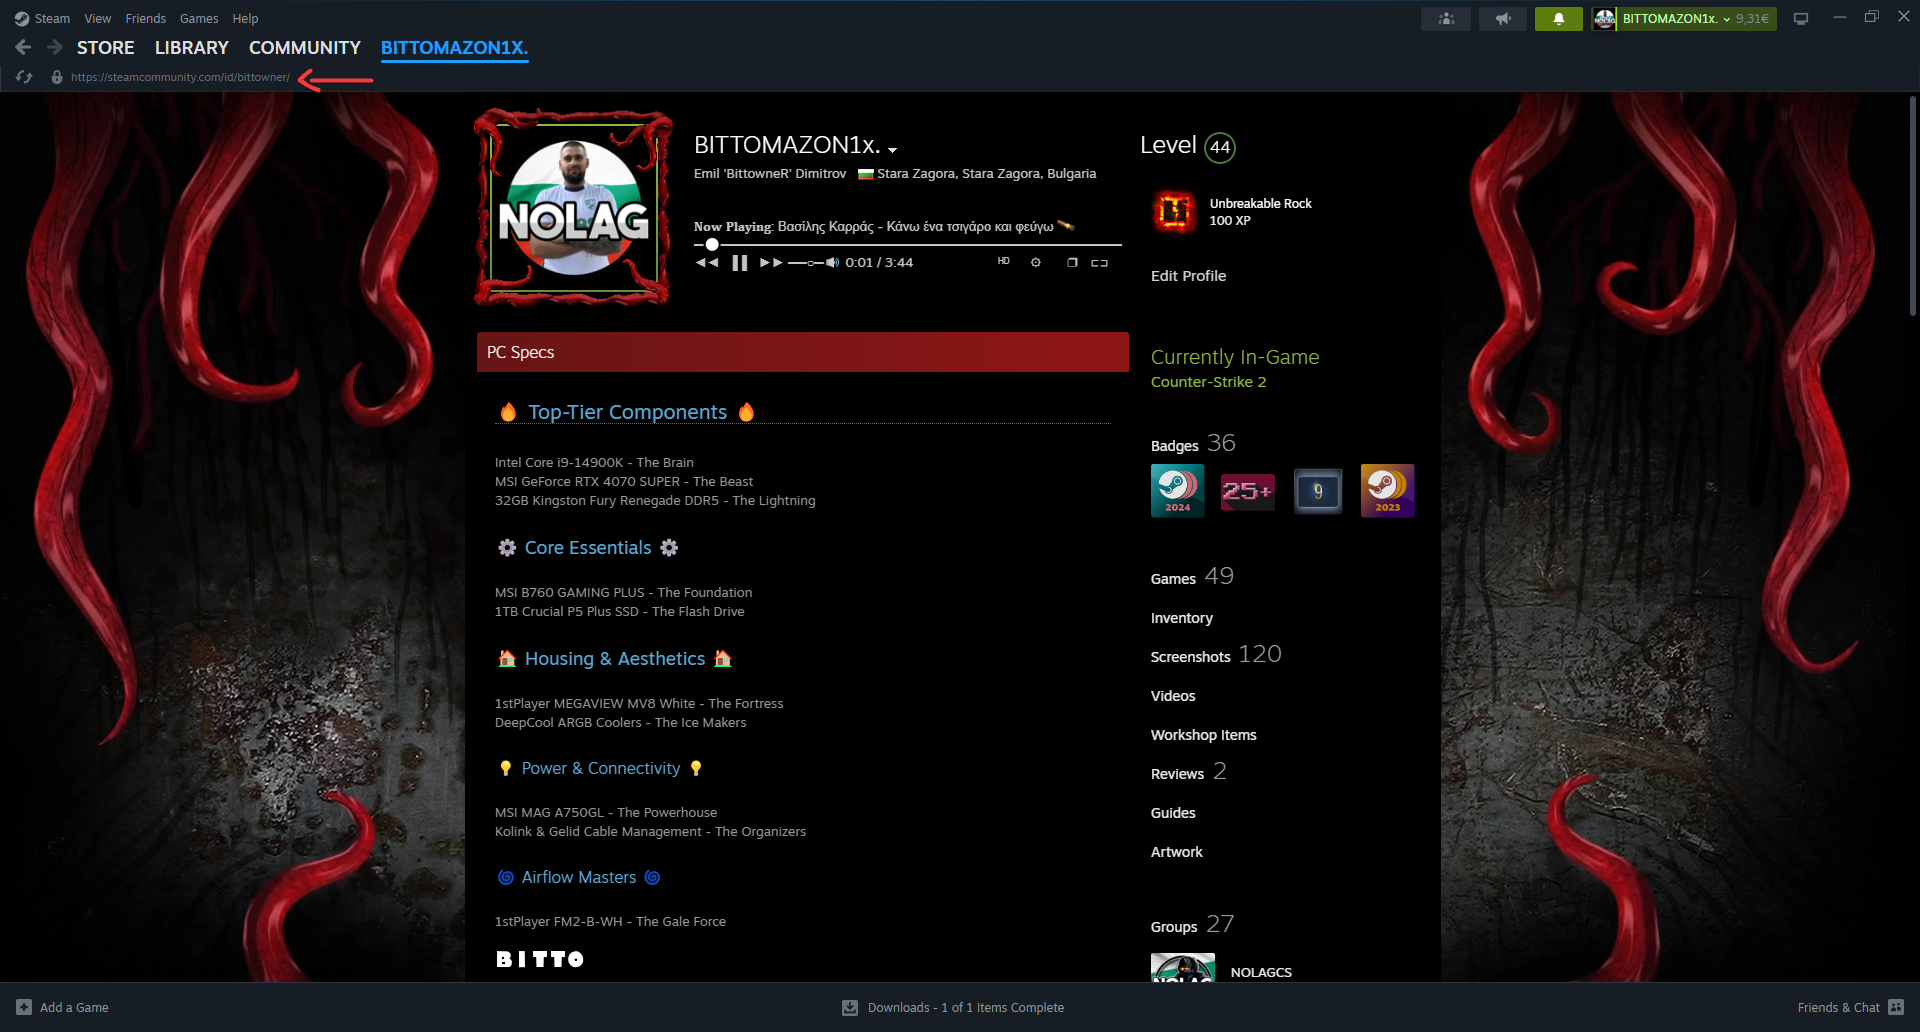Click the wallet balance 9,31€

pos(1752,18)
